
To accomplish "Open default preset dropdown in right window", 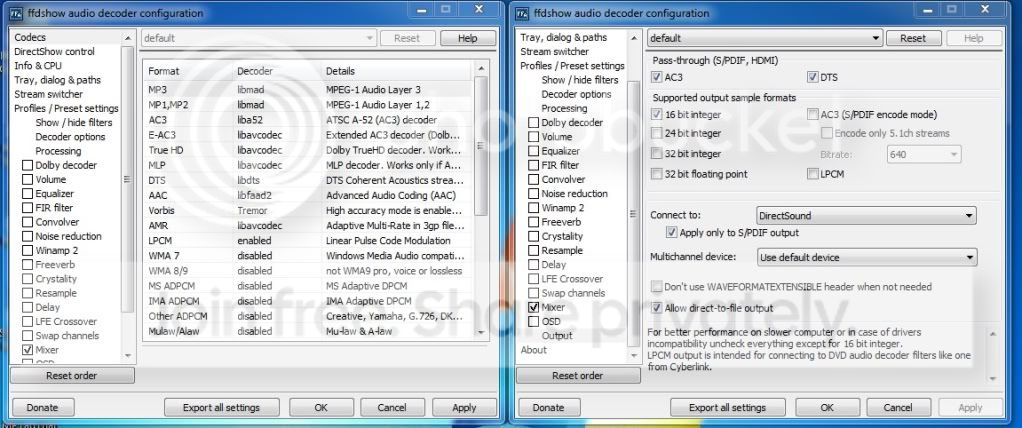I will 765,38.
